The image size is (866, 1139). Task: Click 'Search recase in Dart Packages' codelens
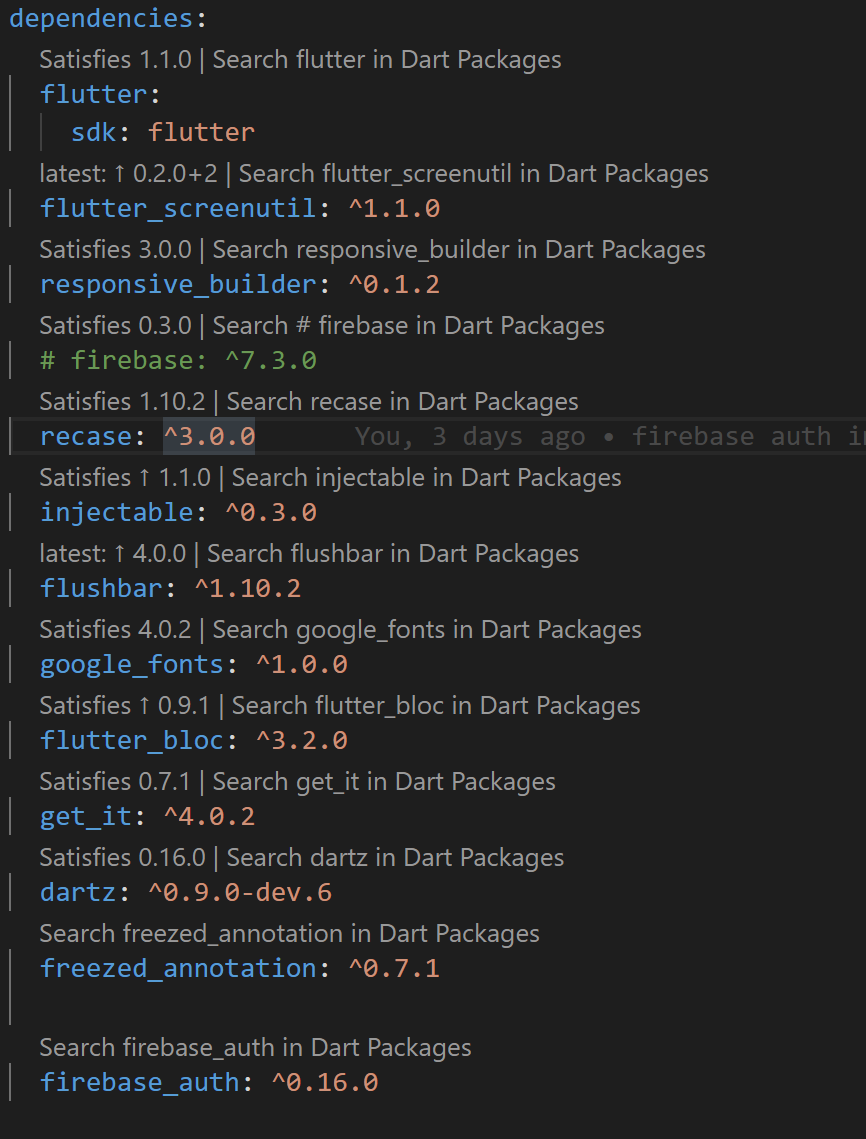pos(402,402)
